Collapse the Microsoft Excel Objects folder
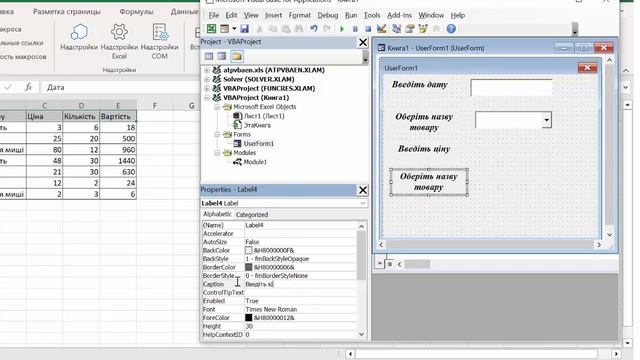The image size is (640, 360). pos(217,107)
